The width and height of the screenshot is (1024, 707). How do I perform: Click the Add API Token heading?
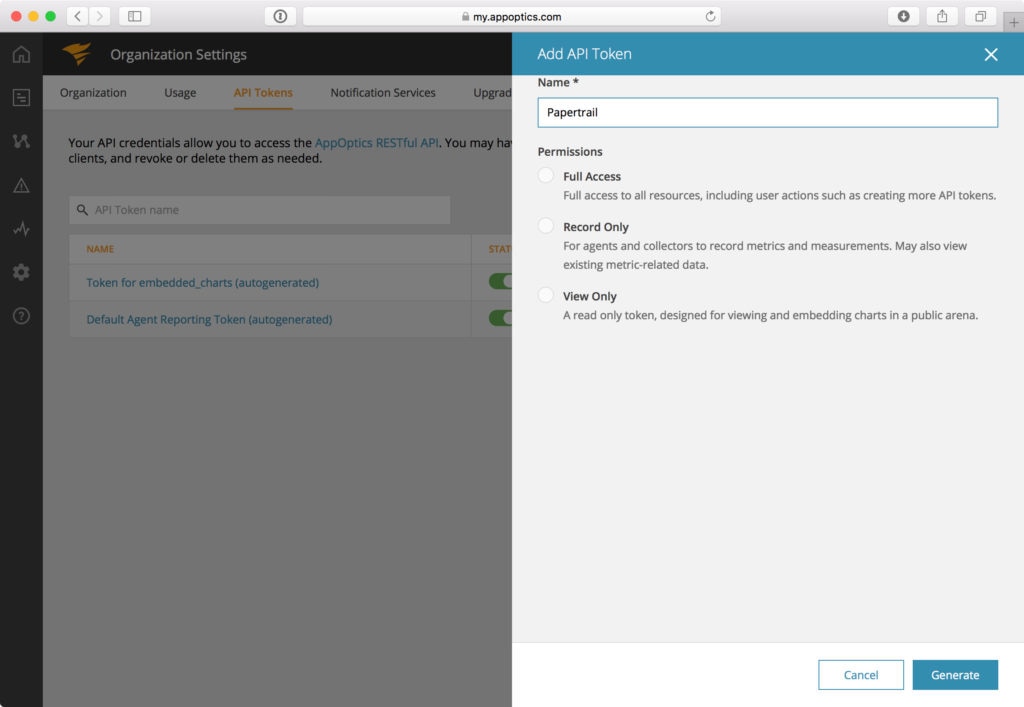click(x=584, y=54)
